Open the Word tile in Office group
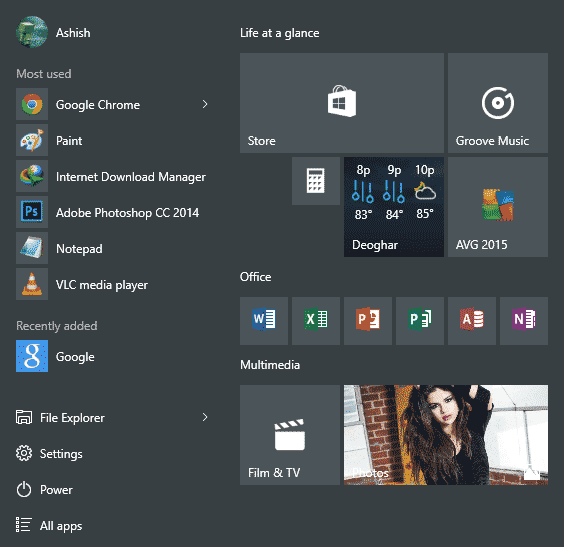 [264, 321]
